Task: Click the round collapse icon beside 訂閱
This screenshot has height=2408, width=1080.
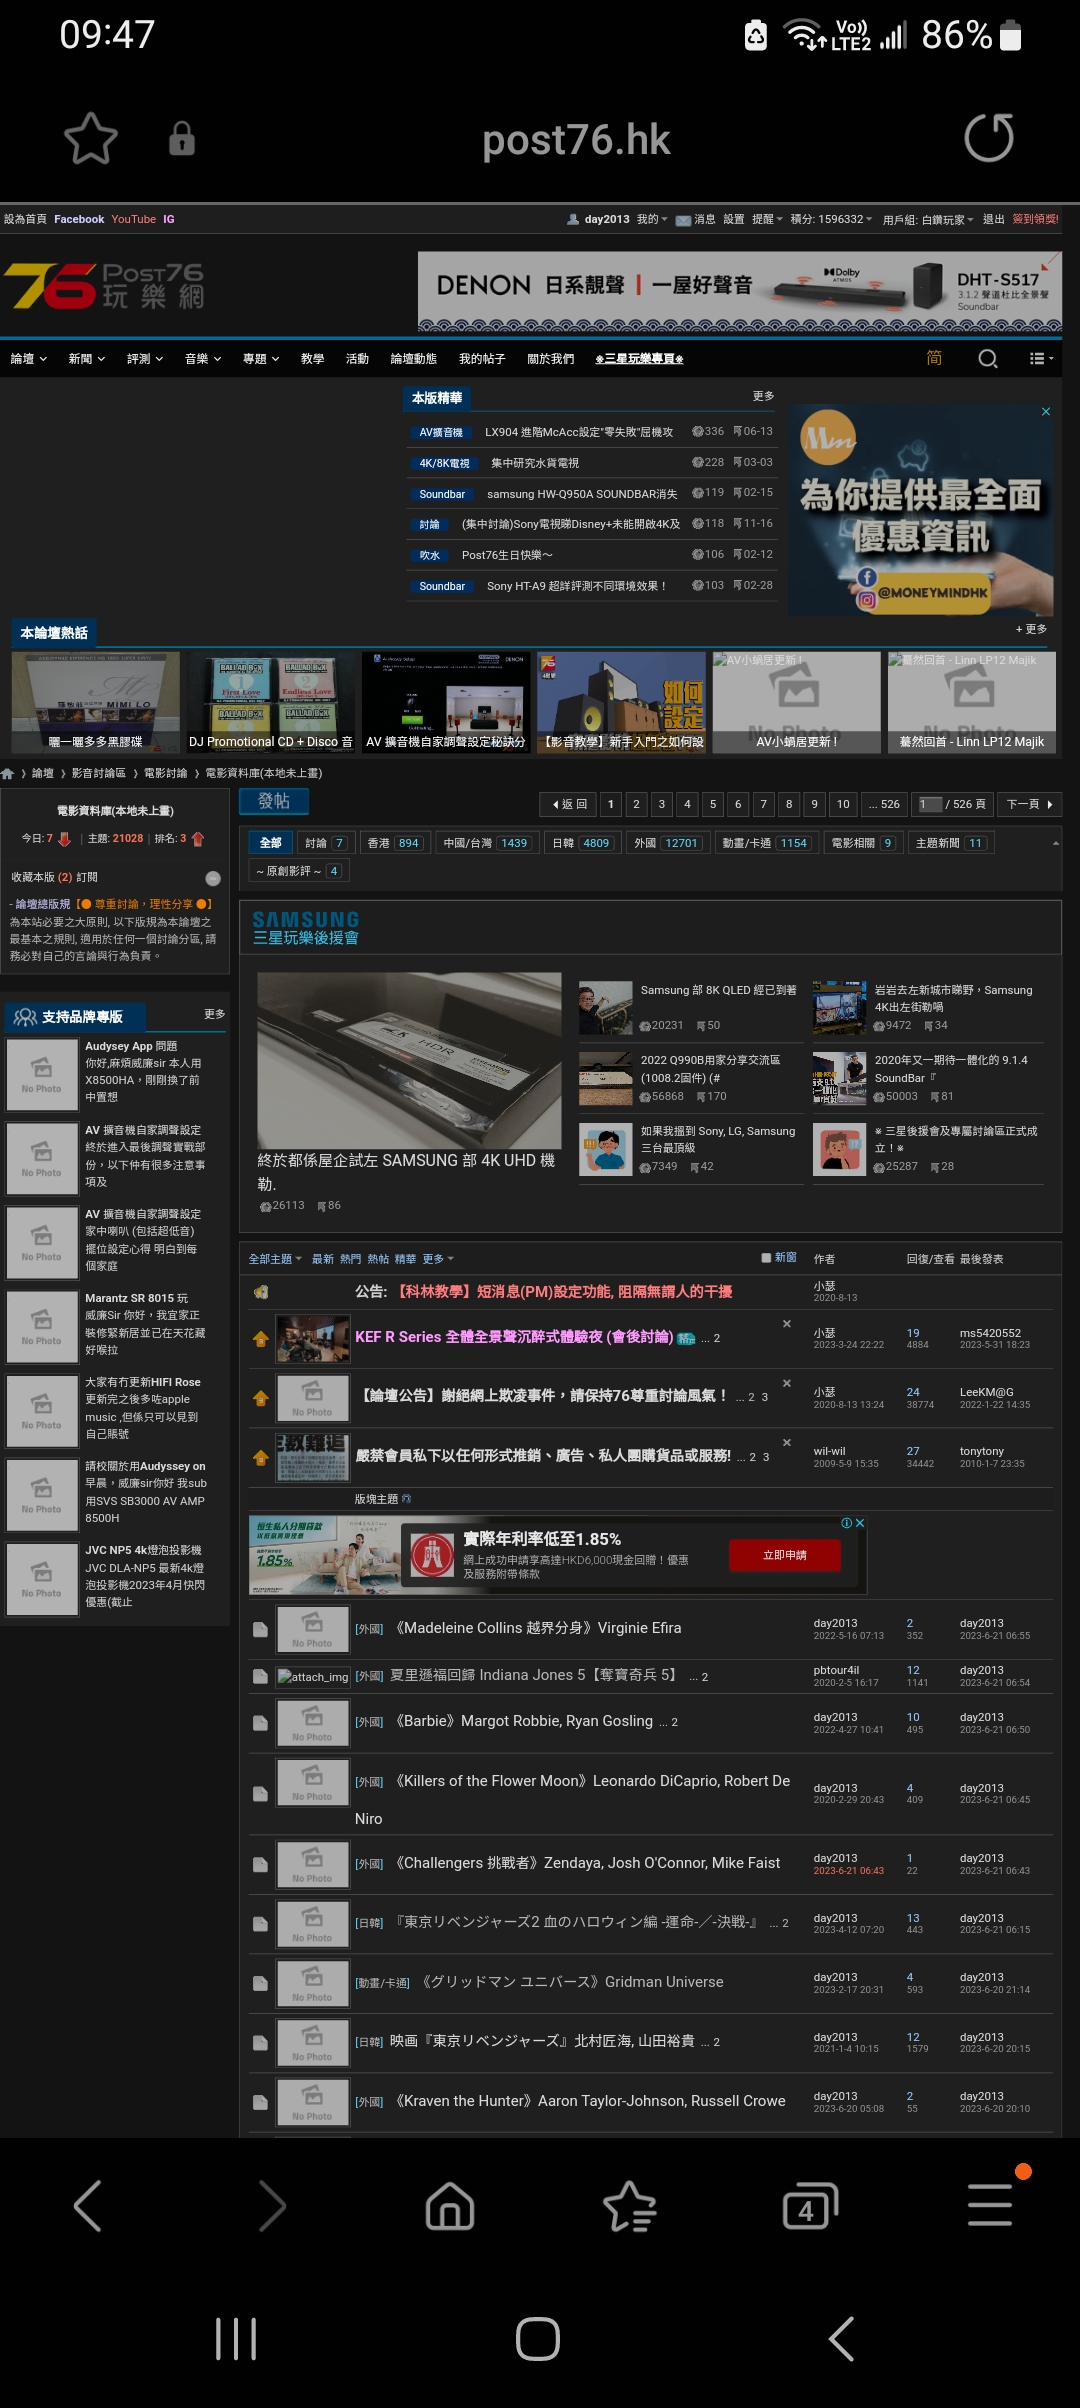Action: pos(213,878)
